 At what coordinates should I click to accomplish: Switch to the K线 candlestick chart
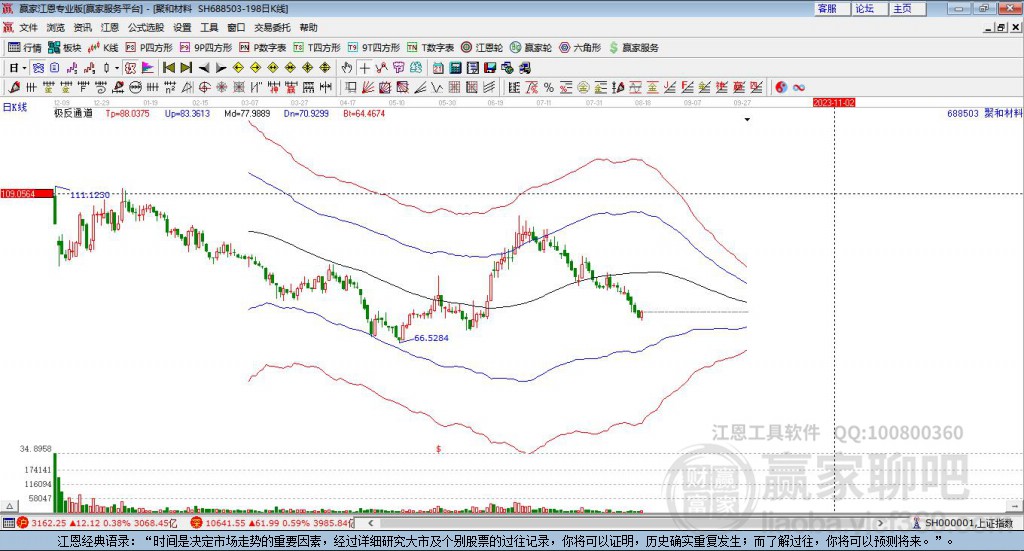[x=103, y=48]
